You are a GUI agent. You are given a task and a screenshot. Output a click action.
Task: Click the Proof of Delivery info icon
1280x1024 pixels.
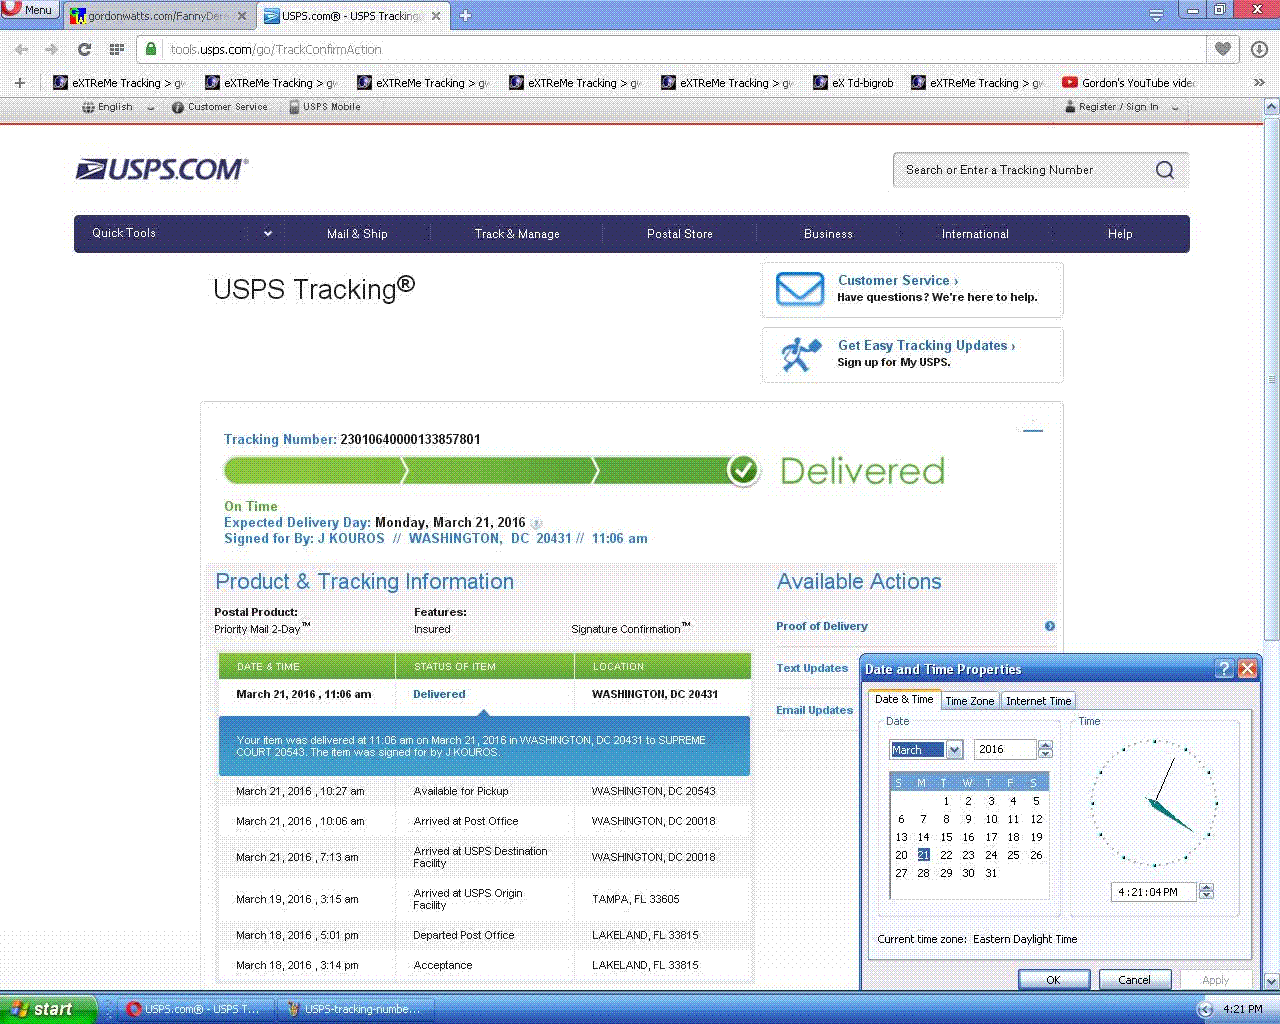[1050, 626]
